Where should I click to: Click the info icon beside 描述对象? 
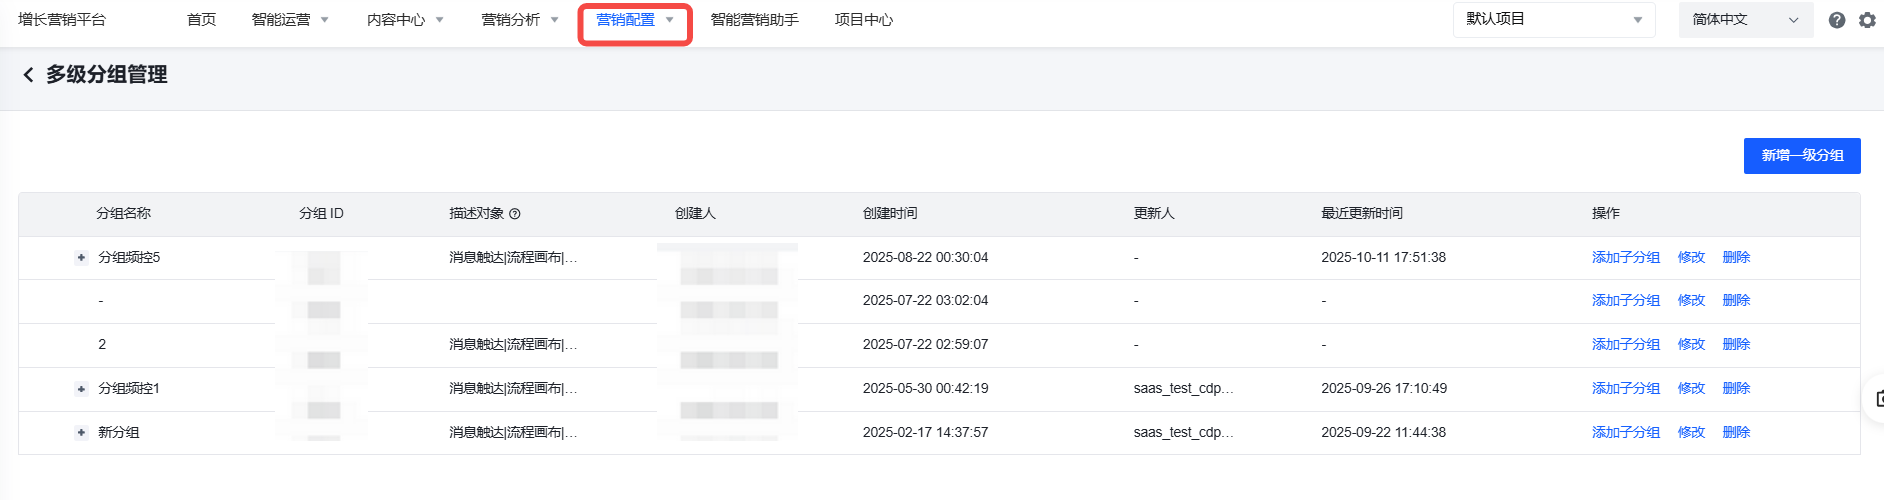pyautogui.click(x=515, y=214)
